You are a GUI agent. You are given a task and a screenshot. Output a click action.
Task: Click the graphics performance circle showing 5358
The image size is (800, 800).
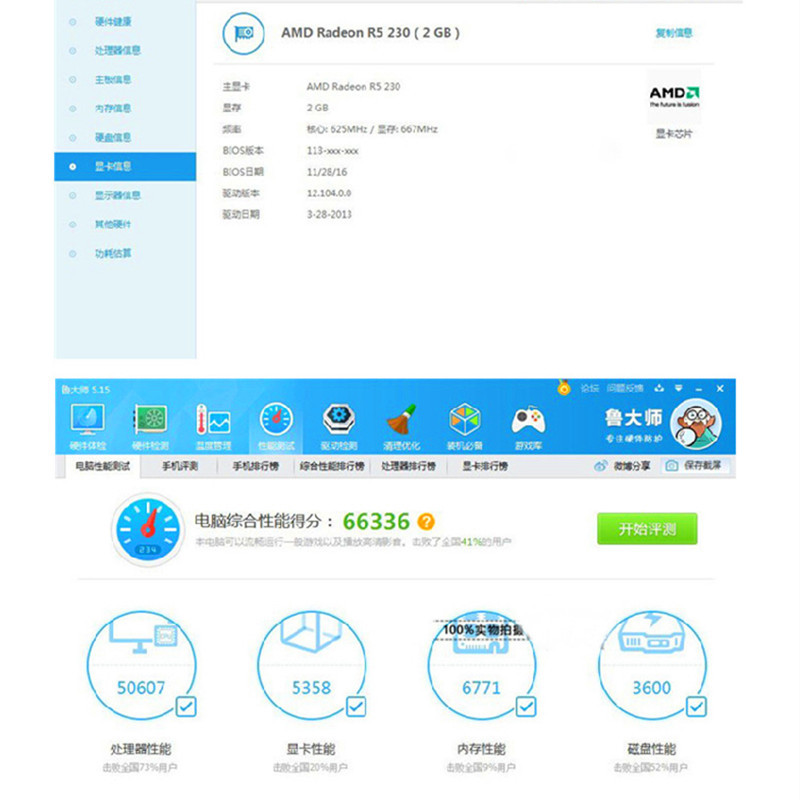point(312,665)
